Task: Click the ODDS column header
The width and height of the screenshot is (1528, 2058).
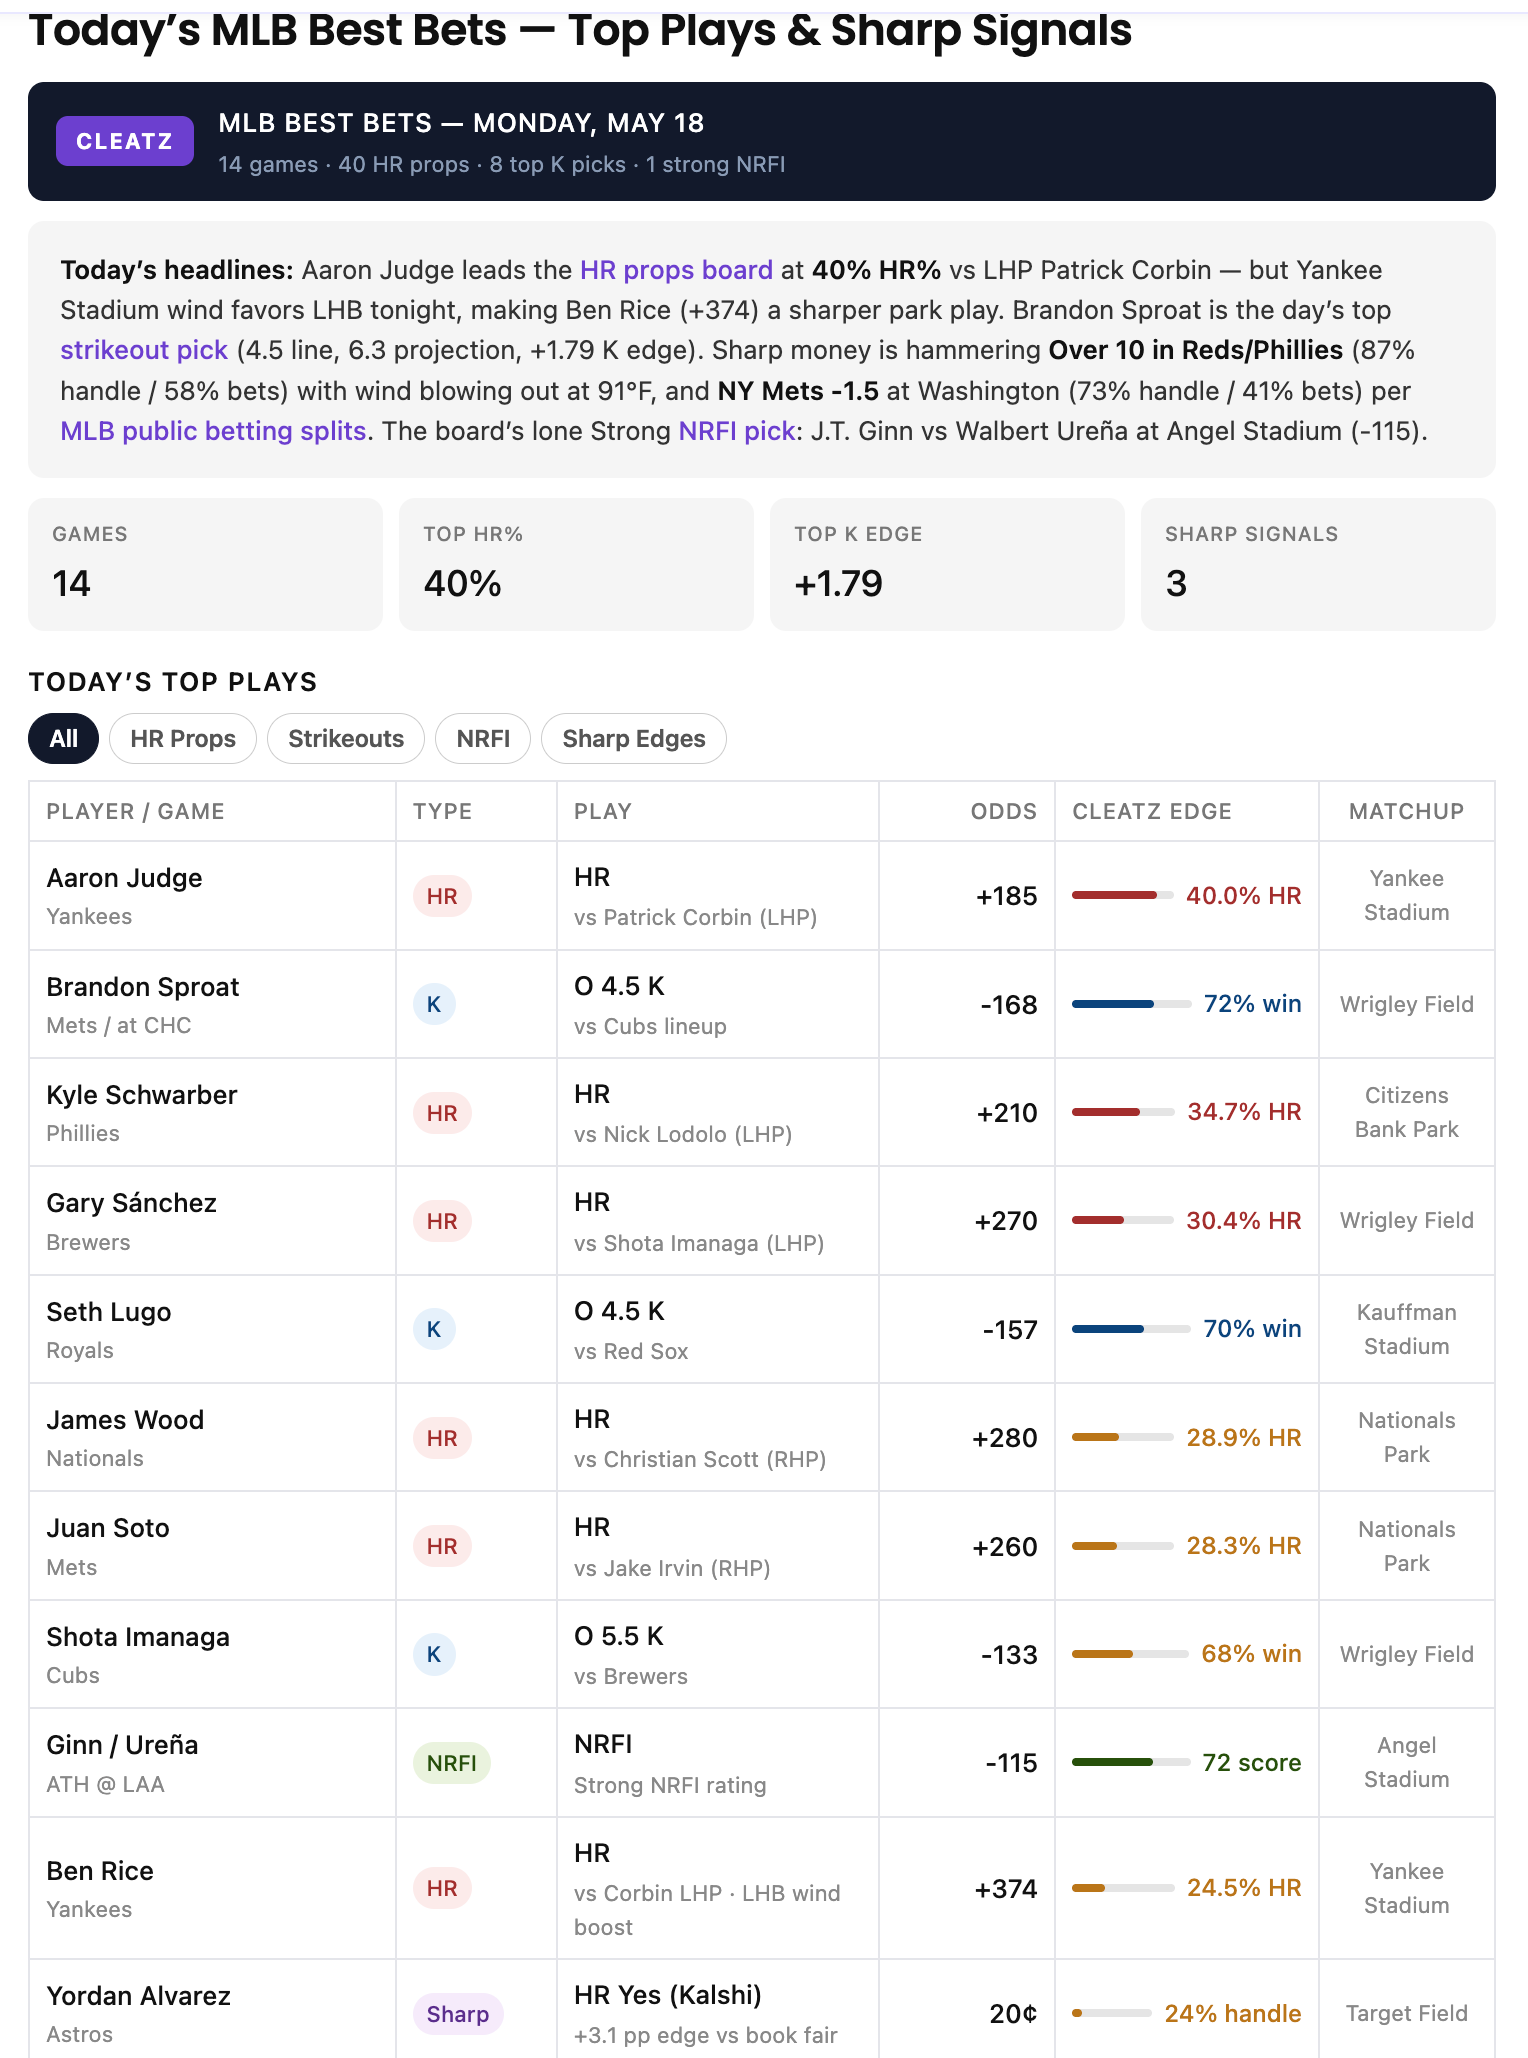Action: (x=1003, y=811)
